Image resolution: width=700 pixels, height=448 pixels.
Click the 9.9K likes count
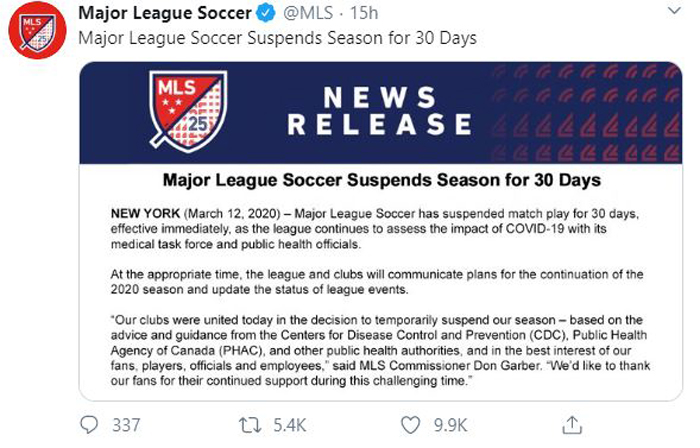450,425
